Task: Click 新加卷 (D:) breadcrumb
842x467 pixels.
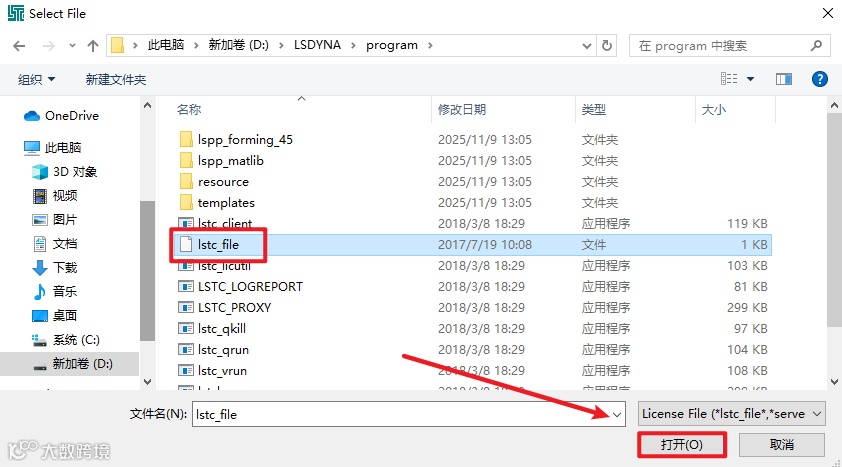Action: [238, 45]
